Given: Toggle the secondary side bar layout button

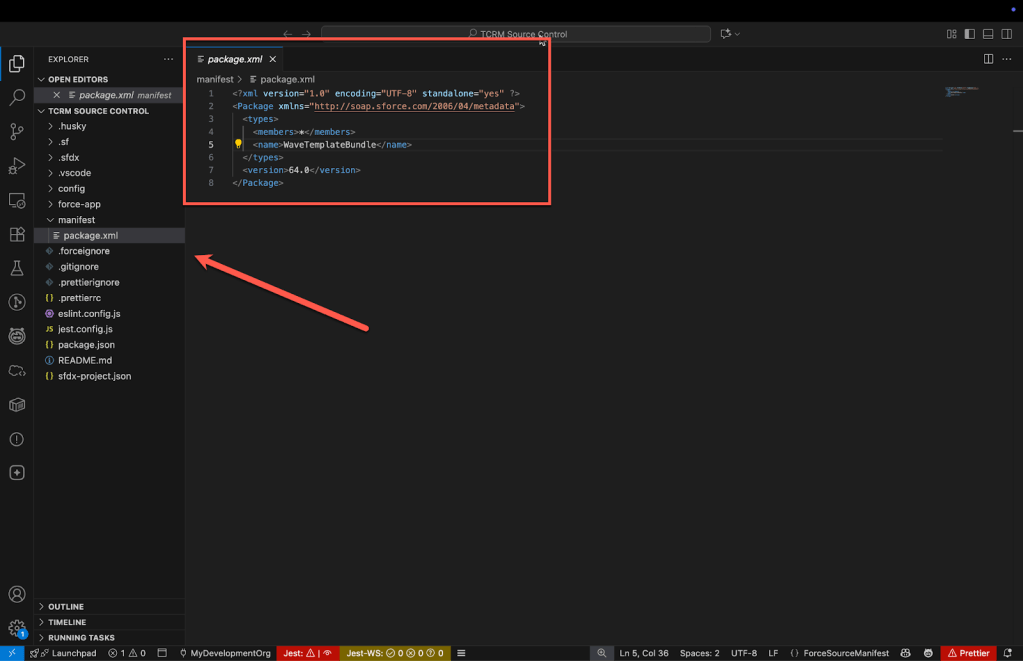Looking at the screenshot, I should click(1006, 34).
